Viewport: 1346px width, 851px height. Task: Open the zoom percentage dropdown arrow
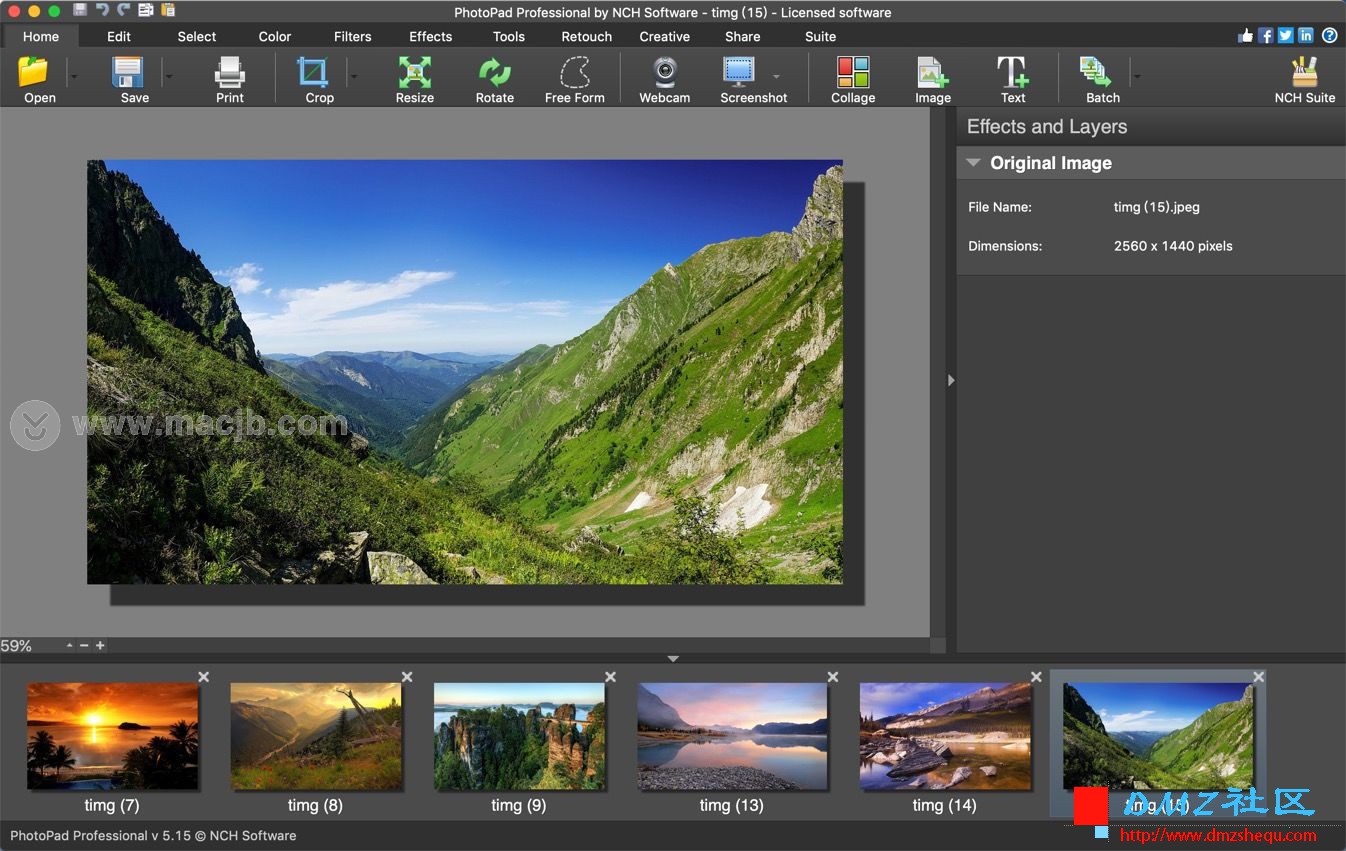coord(69,645)
